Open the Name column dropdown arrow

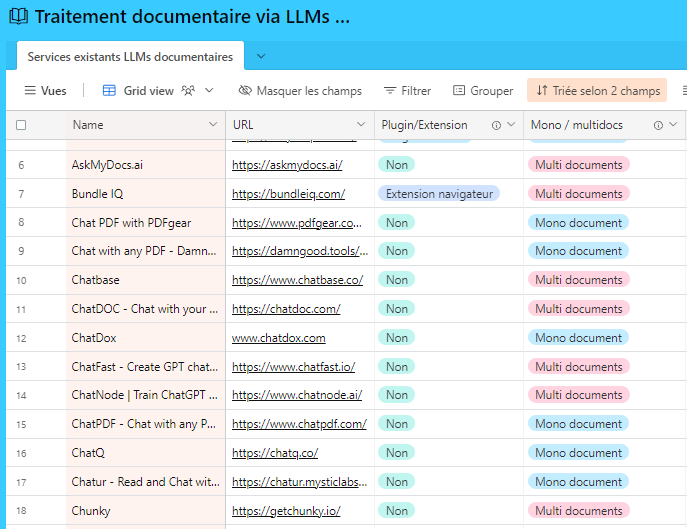pos(213,124)
